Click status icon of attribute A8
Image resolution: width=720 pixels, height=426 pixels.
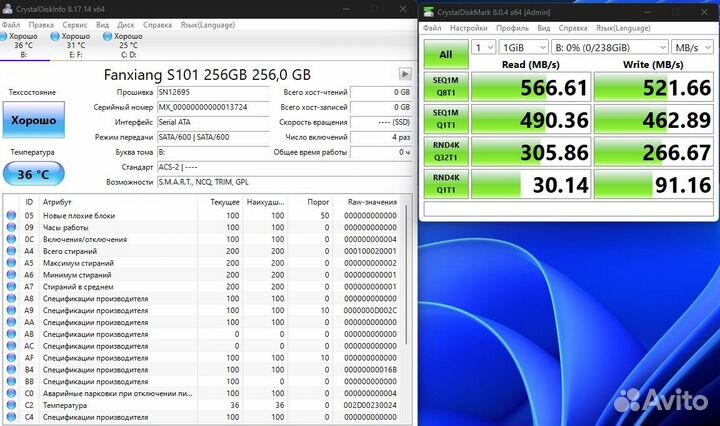pyautogui.click(x=11, y=298)
